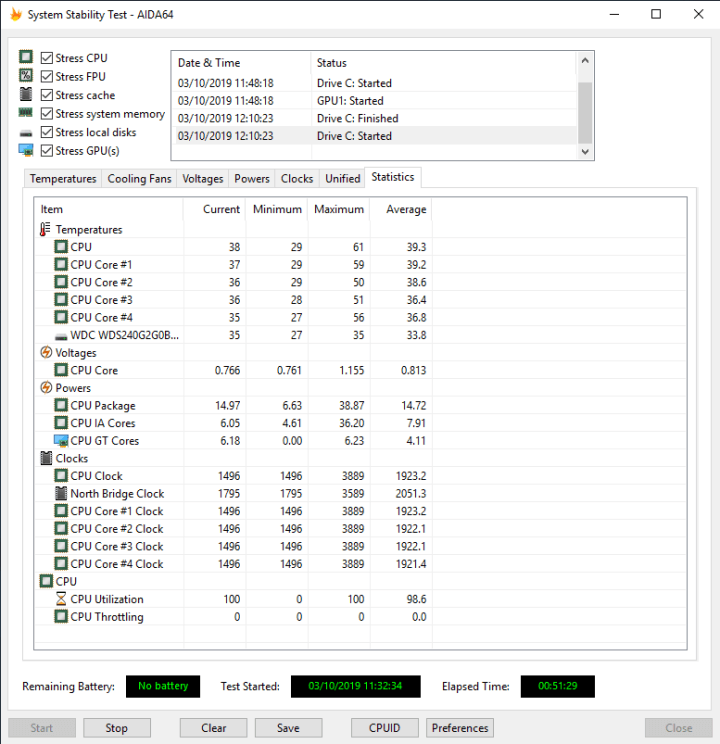Click the AIDA64 flame icon in title bar
Screen dimensions: 720x744
click(16, 14)
